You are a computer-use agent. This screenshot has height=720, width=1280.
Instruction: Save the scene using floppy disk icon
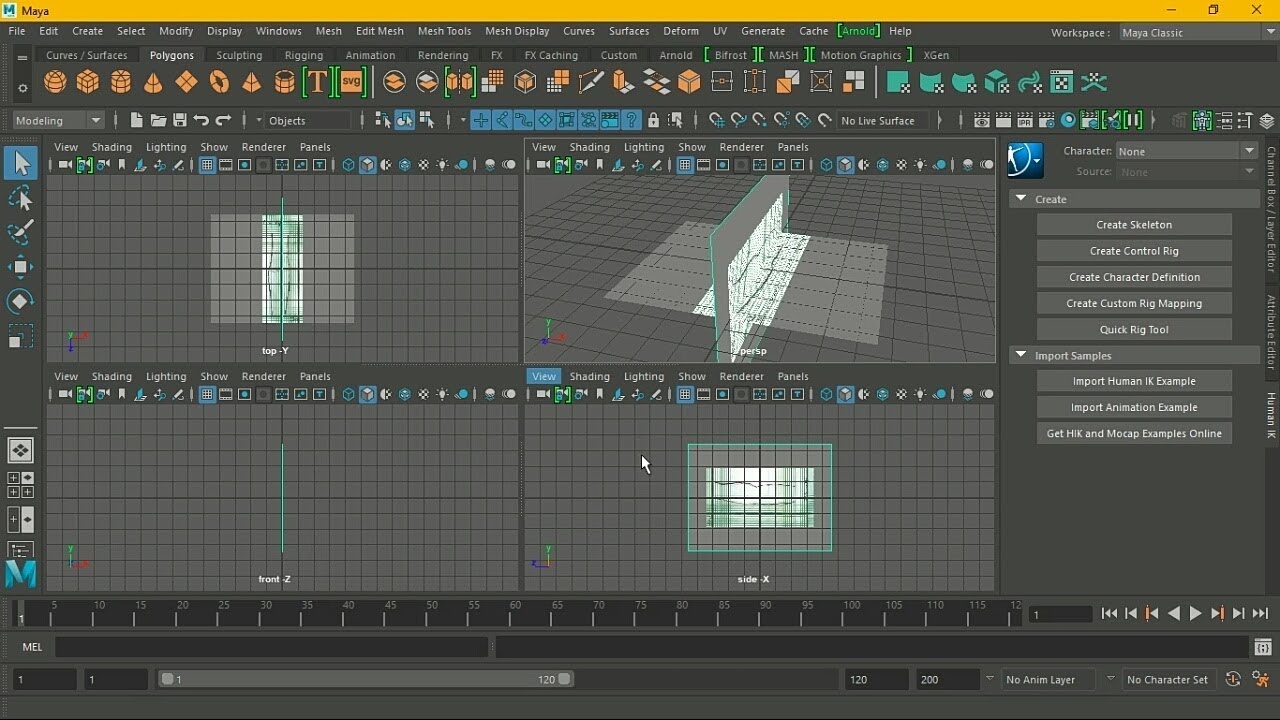(x=180, y=120)
